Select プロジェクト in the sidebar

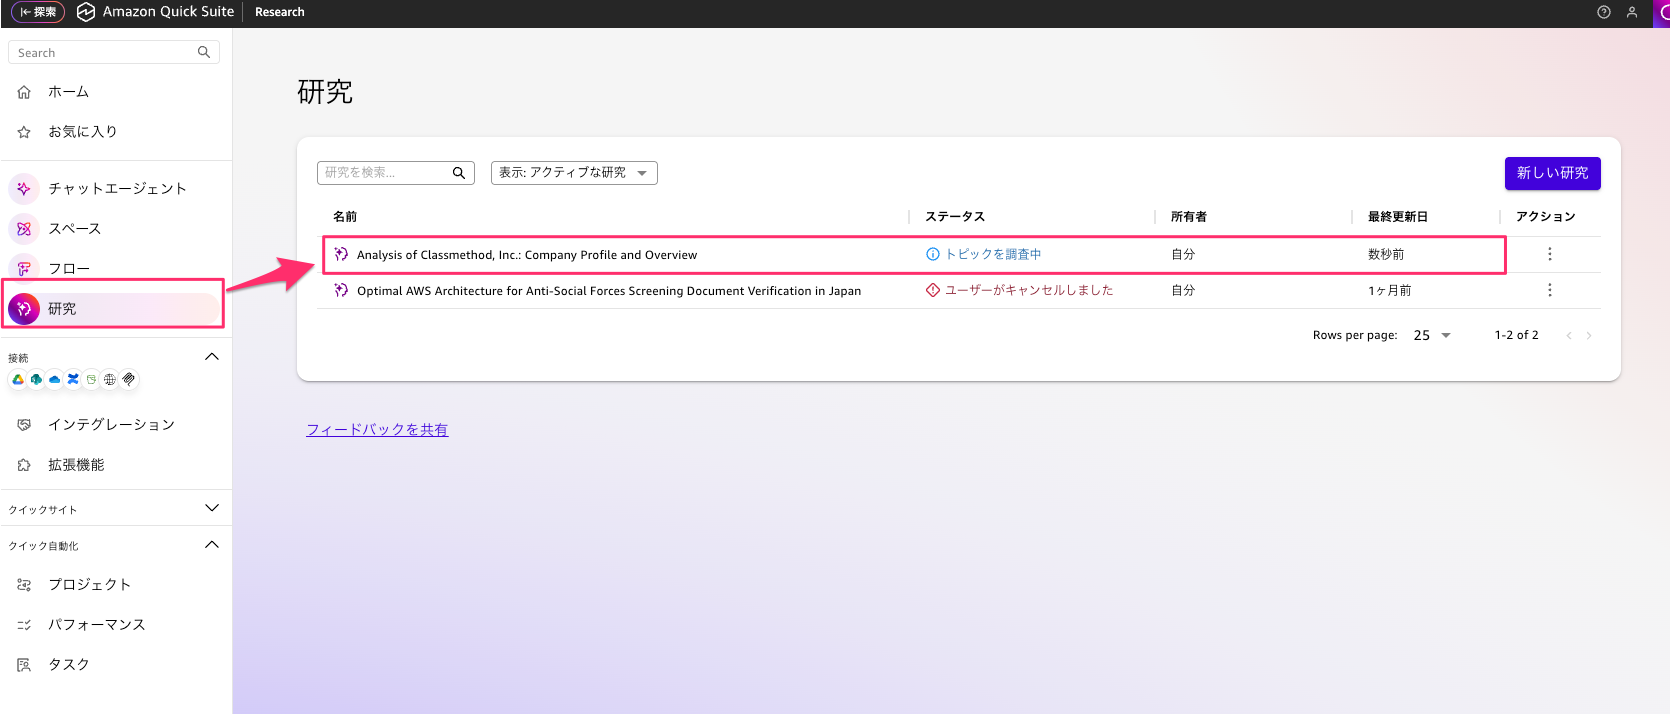pyautogui.click(x=90, y=585)
